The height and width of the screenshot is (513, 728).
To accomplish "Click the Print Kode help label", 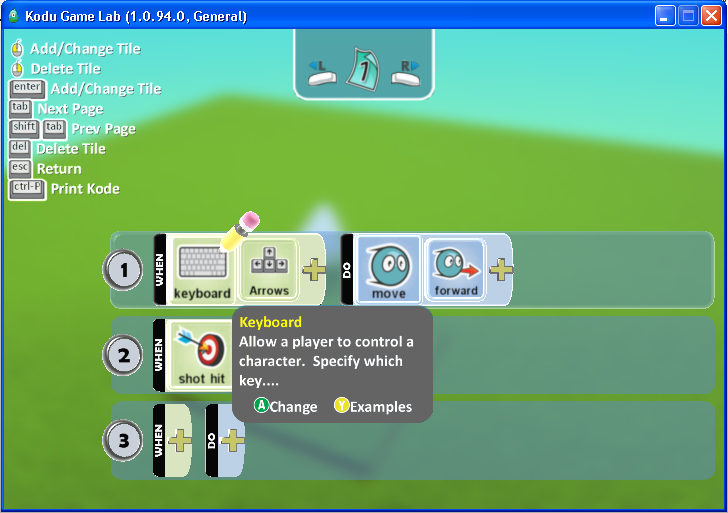I will (x=85, y=189).
